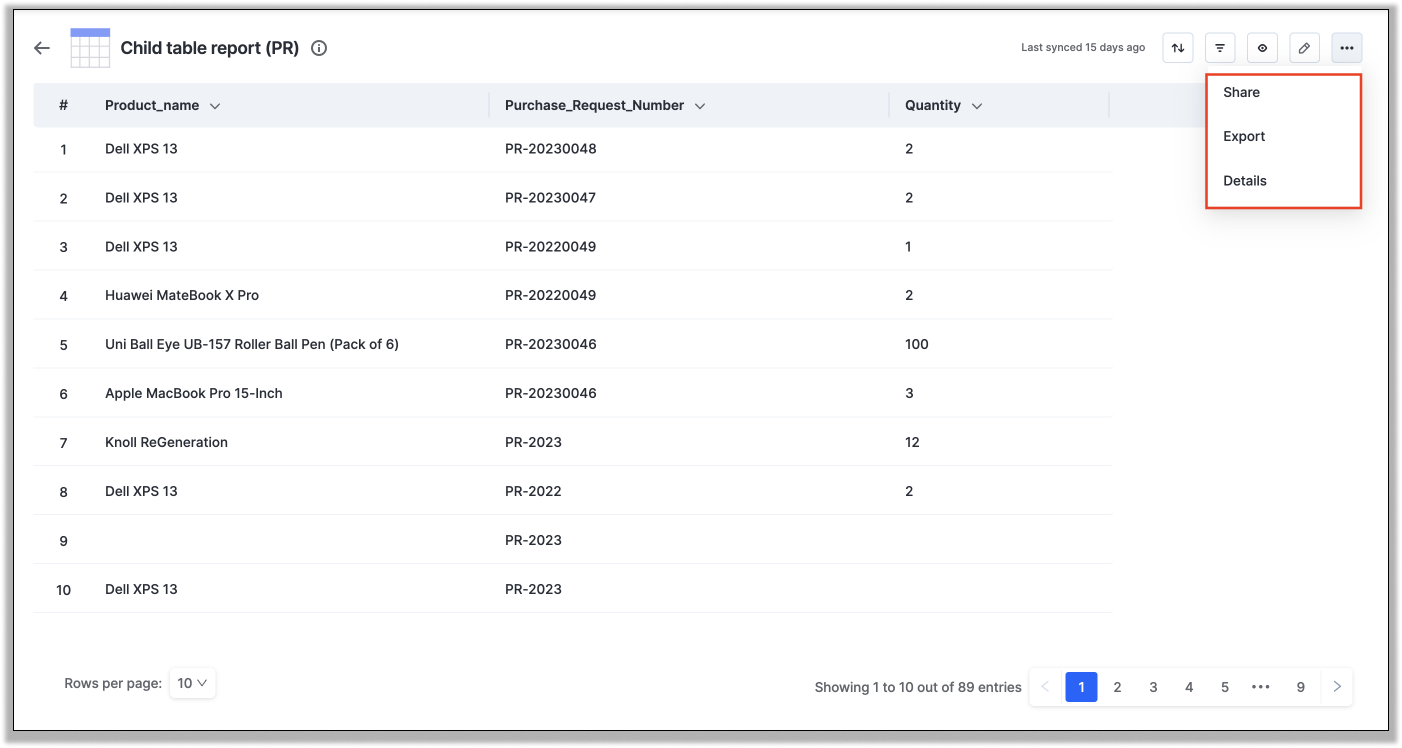Go to page 2
The width and height of the screenshot is (1402, 748).
(1117, 687)
